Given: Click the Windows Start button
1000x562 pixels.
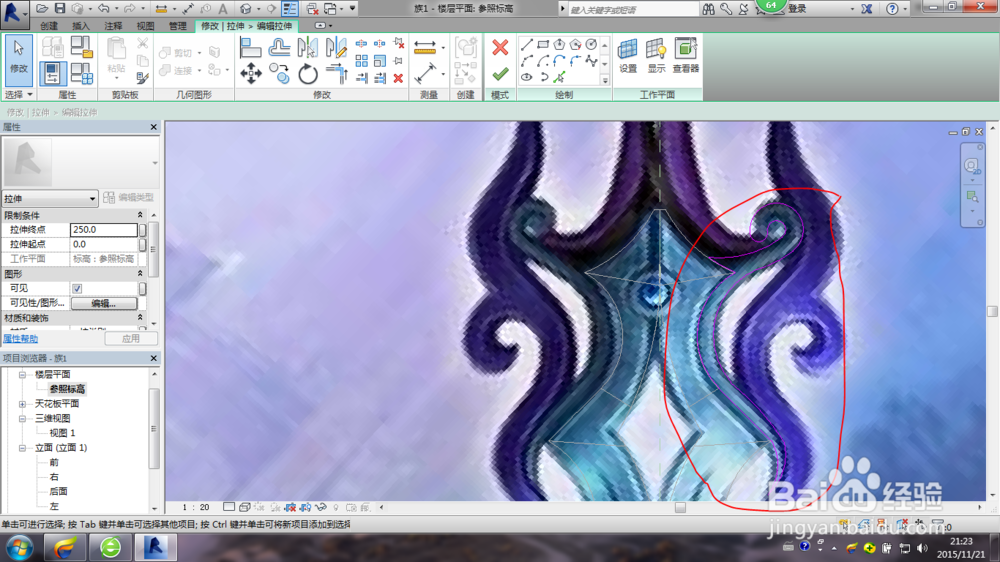Looking at the screenshot, I should [x=19, y=548].
